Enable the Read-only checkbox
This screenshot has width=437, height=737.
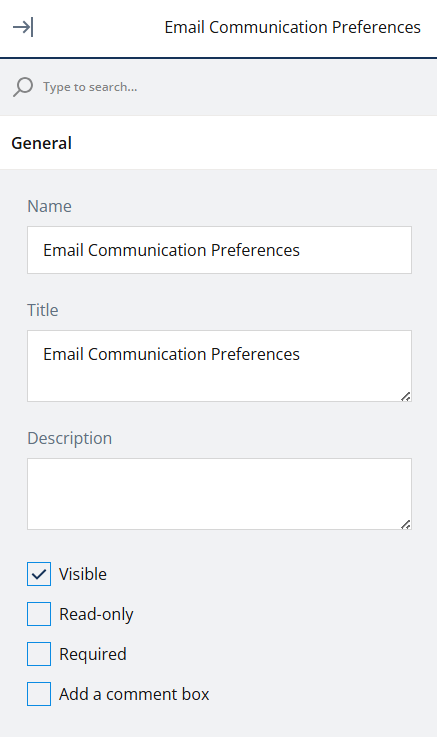39,614
